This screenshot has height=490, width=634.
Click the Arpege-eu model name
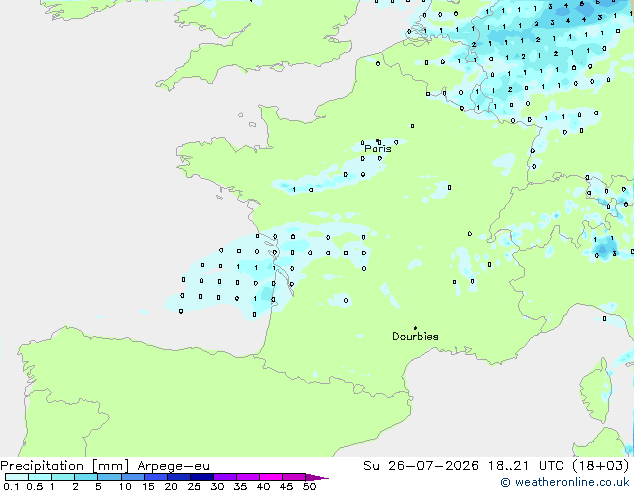[173, 466]
